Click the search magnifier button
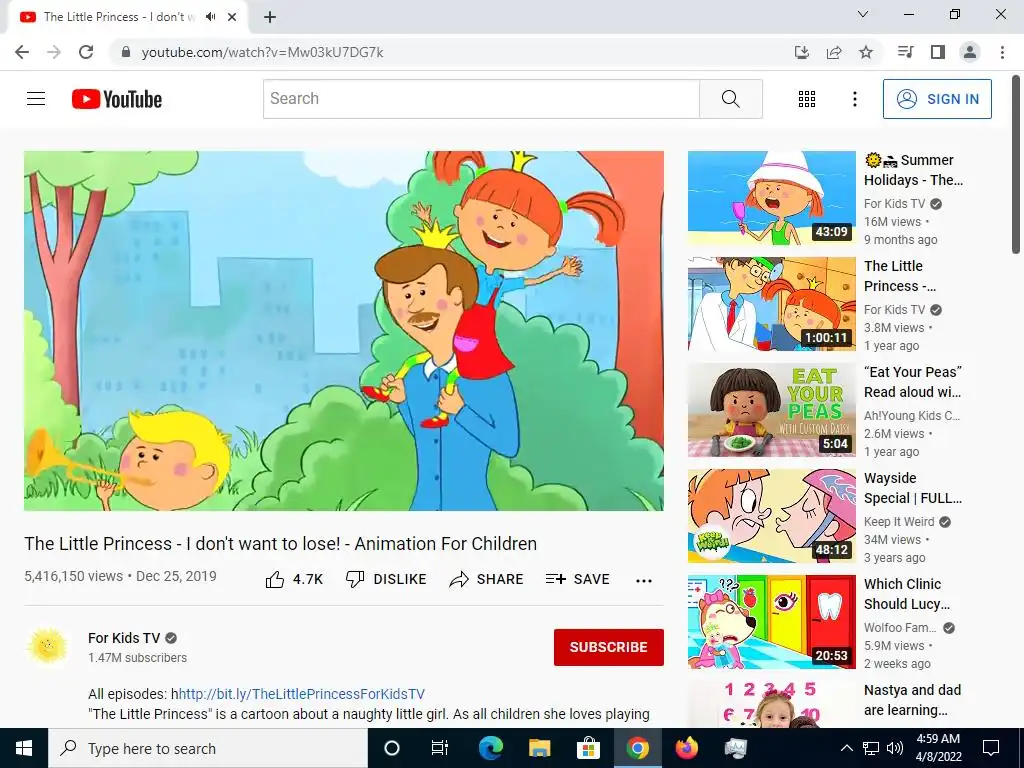Screen dimensions: 1024x768 731,99
